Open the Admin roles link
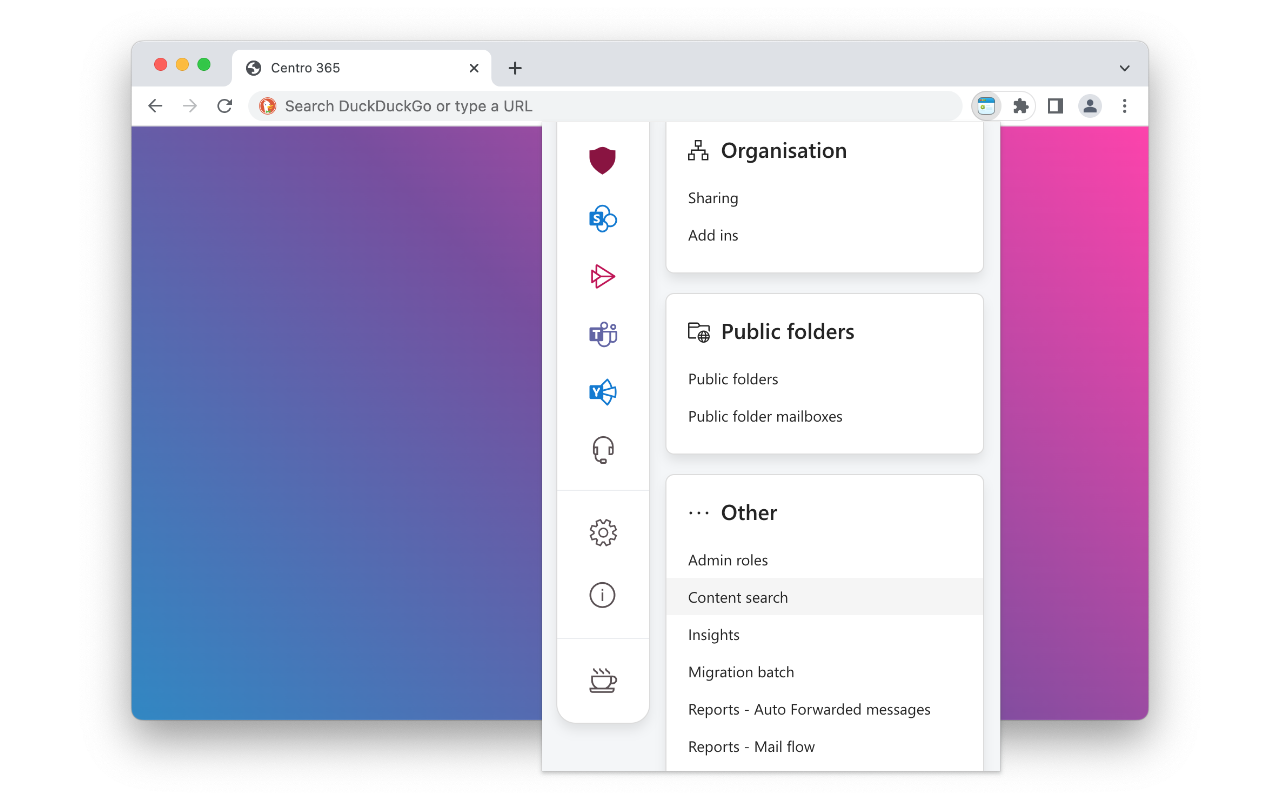 [728, 560]
